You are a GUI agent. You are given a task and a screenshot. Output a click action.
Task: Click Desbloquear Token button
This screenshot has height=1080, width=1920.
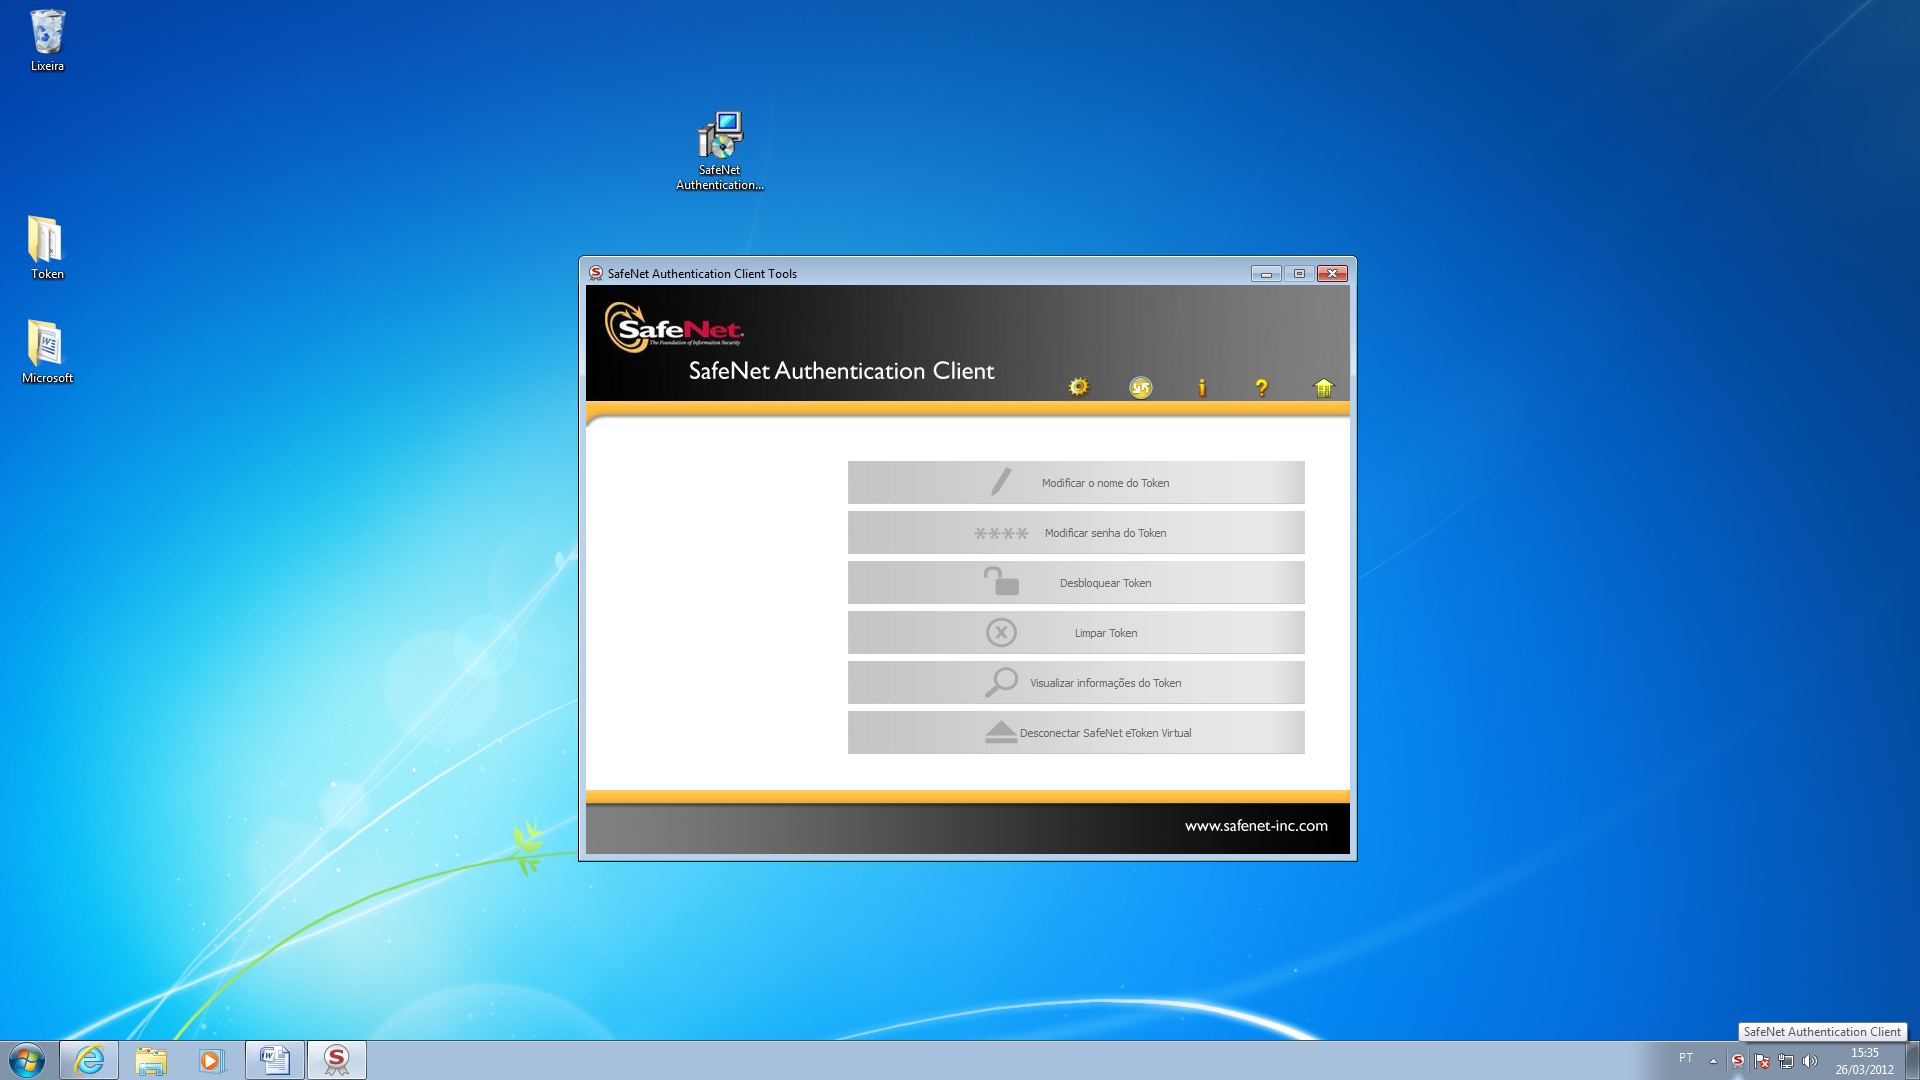pos(1076,582)
